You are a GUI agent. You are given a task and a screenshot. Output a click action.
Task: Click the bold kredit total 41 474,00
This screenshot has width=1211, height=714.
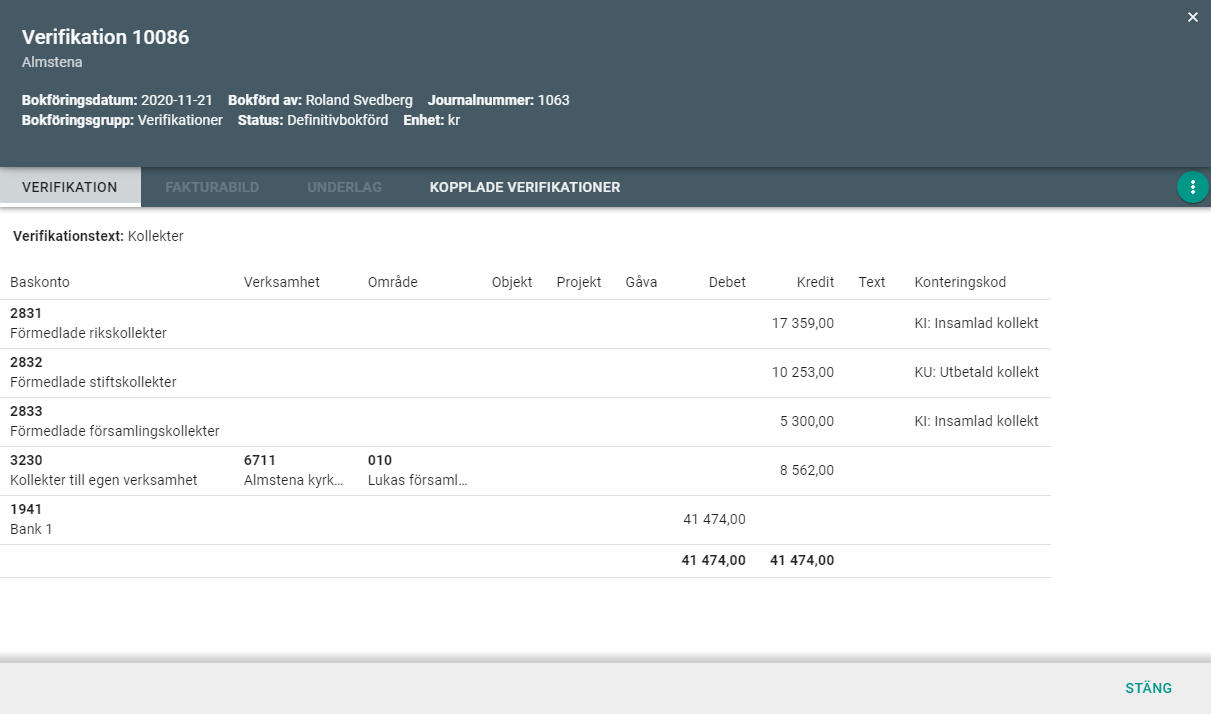802,560
